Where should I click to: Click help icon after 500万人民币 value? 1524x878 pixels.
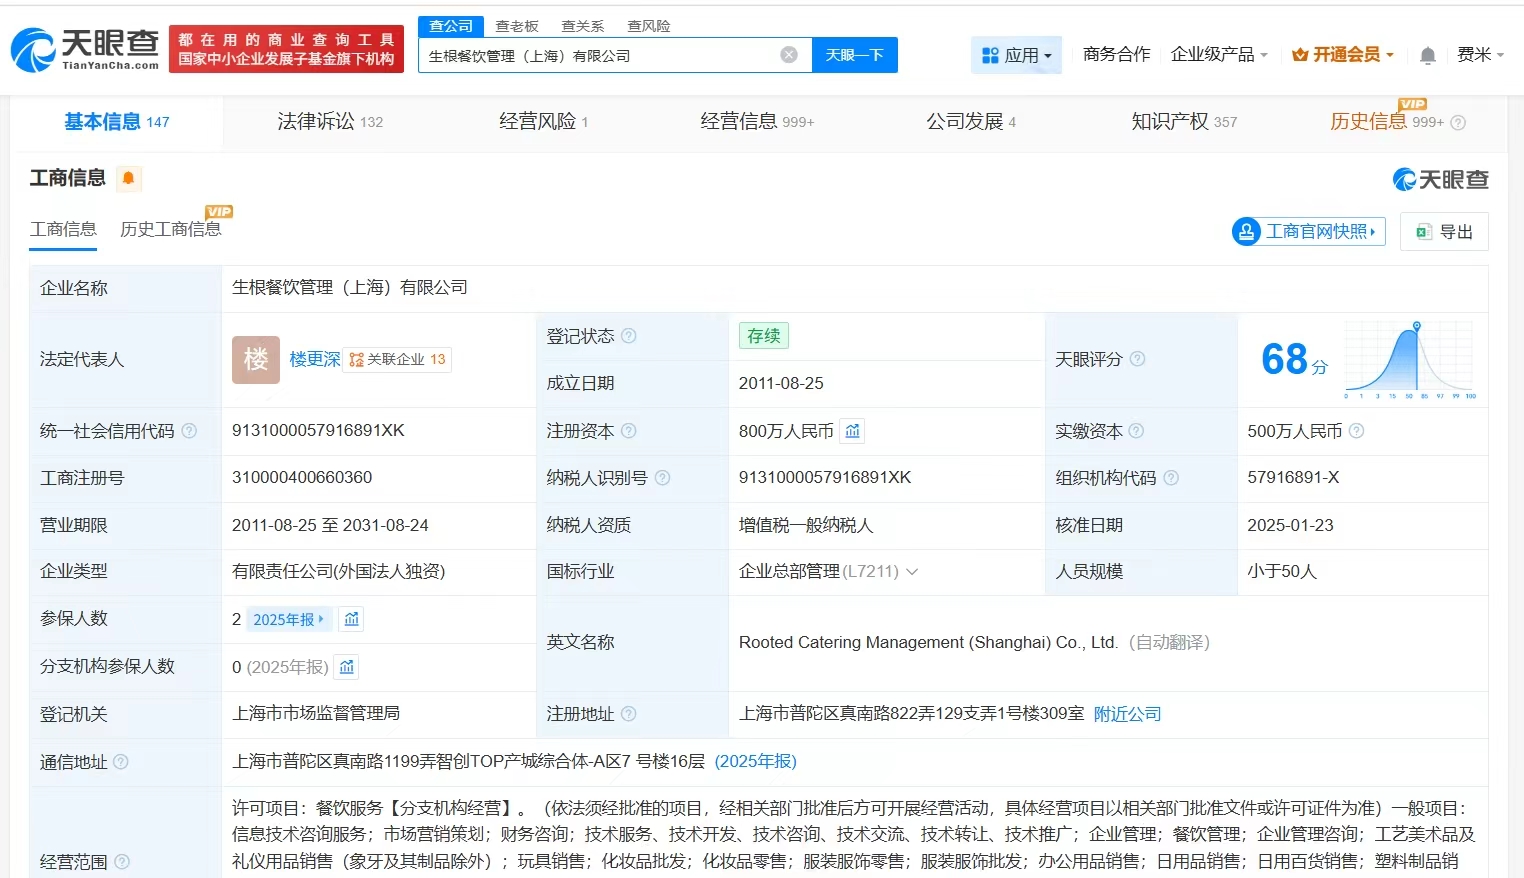coord(1356,431)
